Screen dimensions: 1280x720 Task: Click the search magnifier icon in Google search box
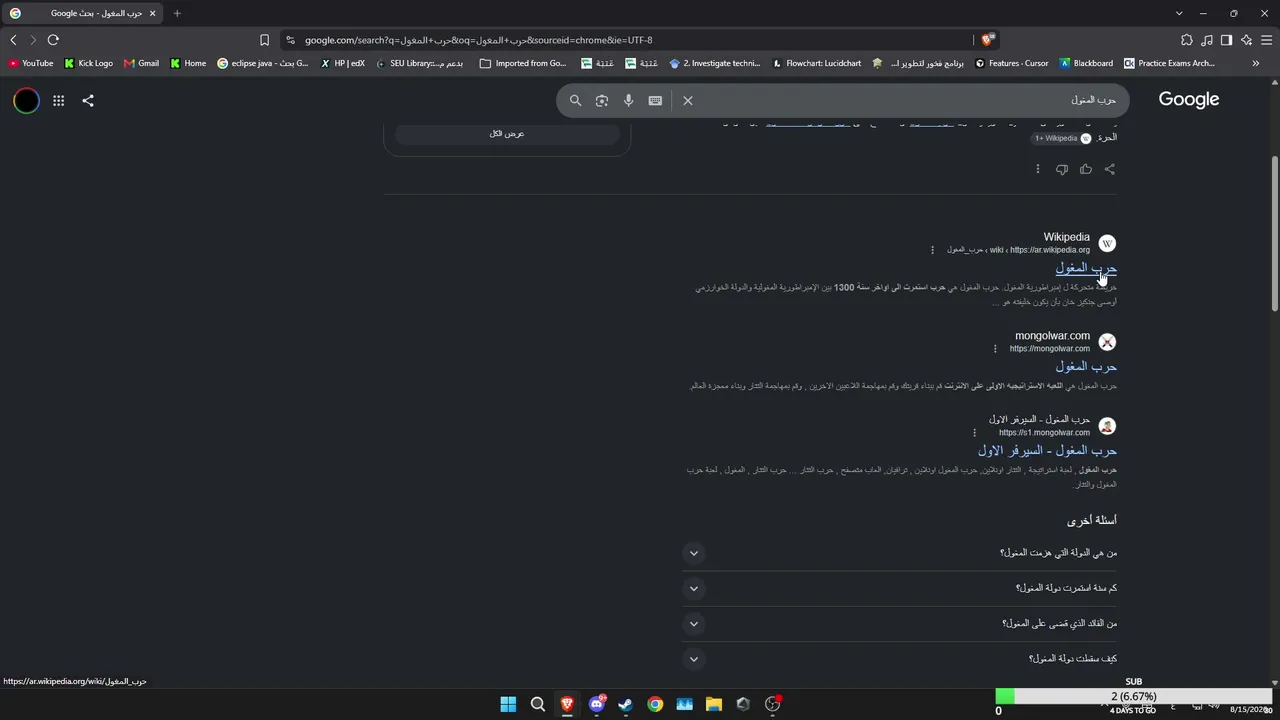tap(575, 100)
